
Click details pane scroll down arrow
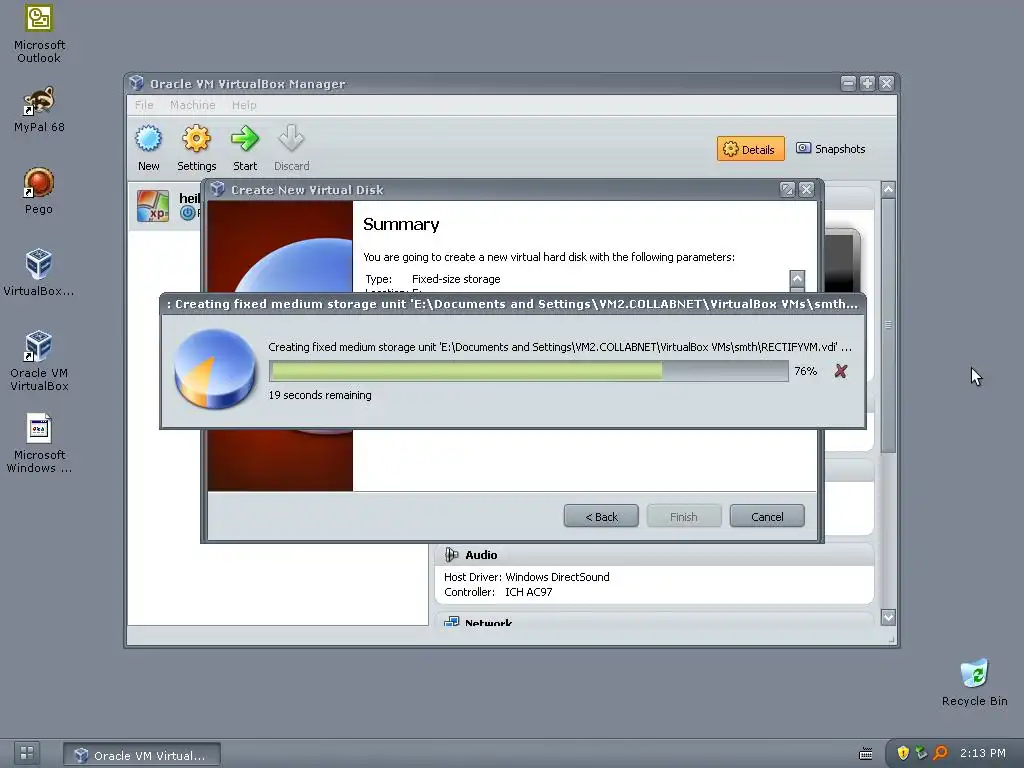tap(888, 616)
